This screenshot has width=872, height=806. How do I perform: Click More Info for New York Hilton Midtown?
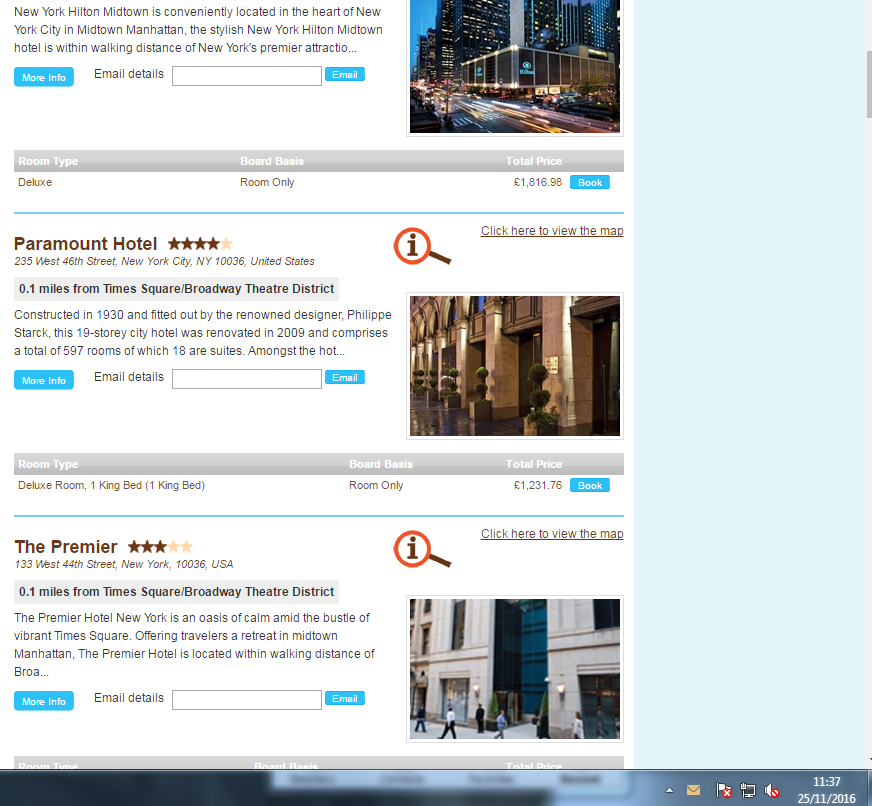tap(44, 77)
